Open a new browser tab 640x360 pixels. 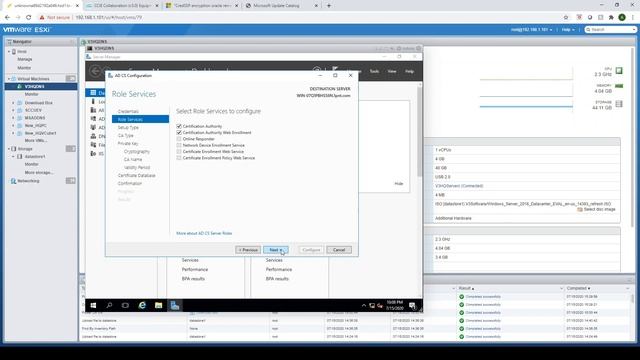[329, 6]
